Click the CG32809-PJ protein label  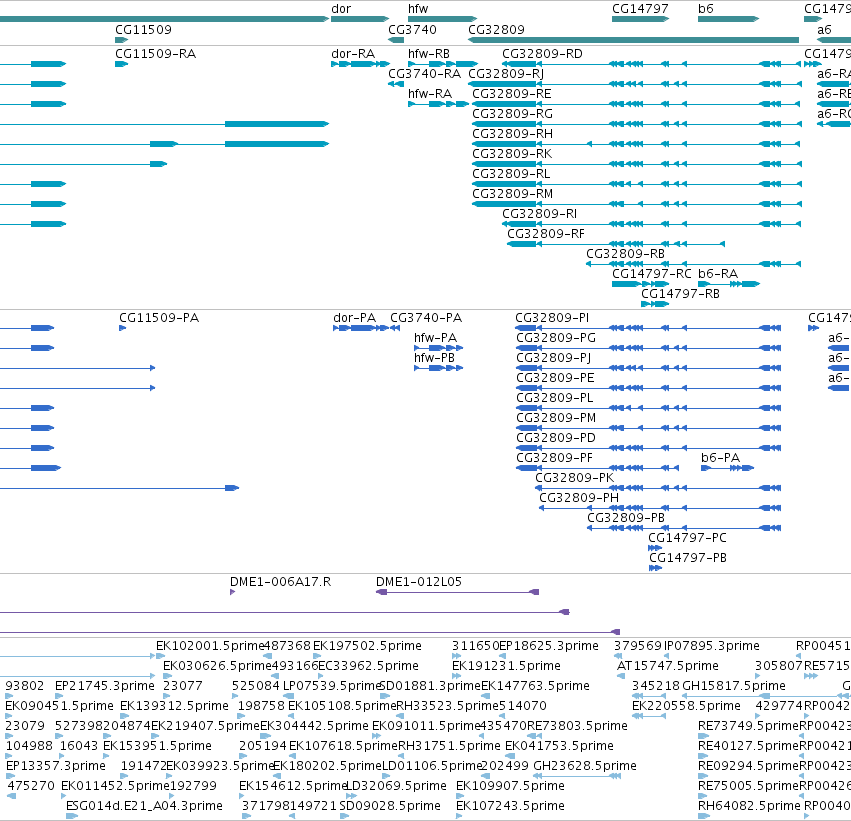click(x=554, y=358)
